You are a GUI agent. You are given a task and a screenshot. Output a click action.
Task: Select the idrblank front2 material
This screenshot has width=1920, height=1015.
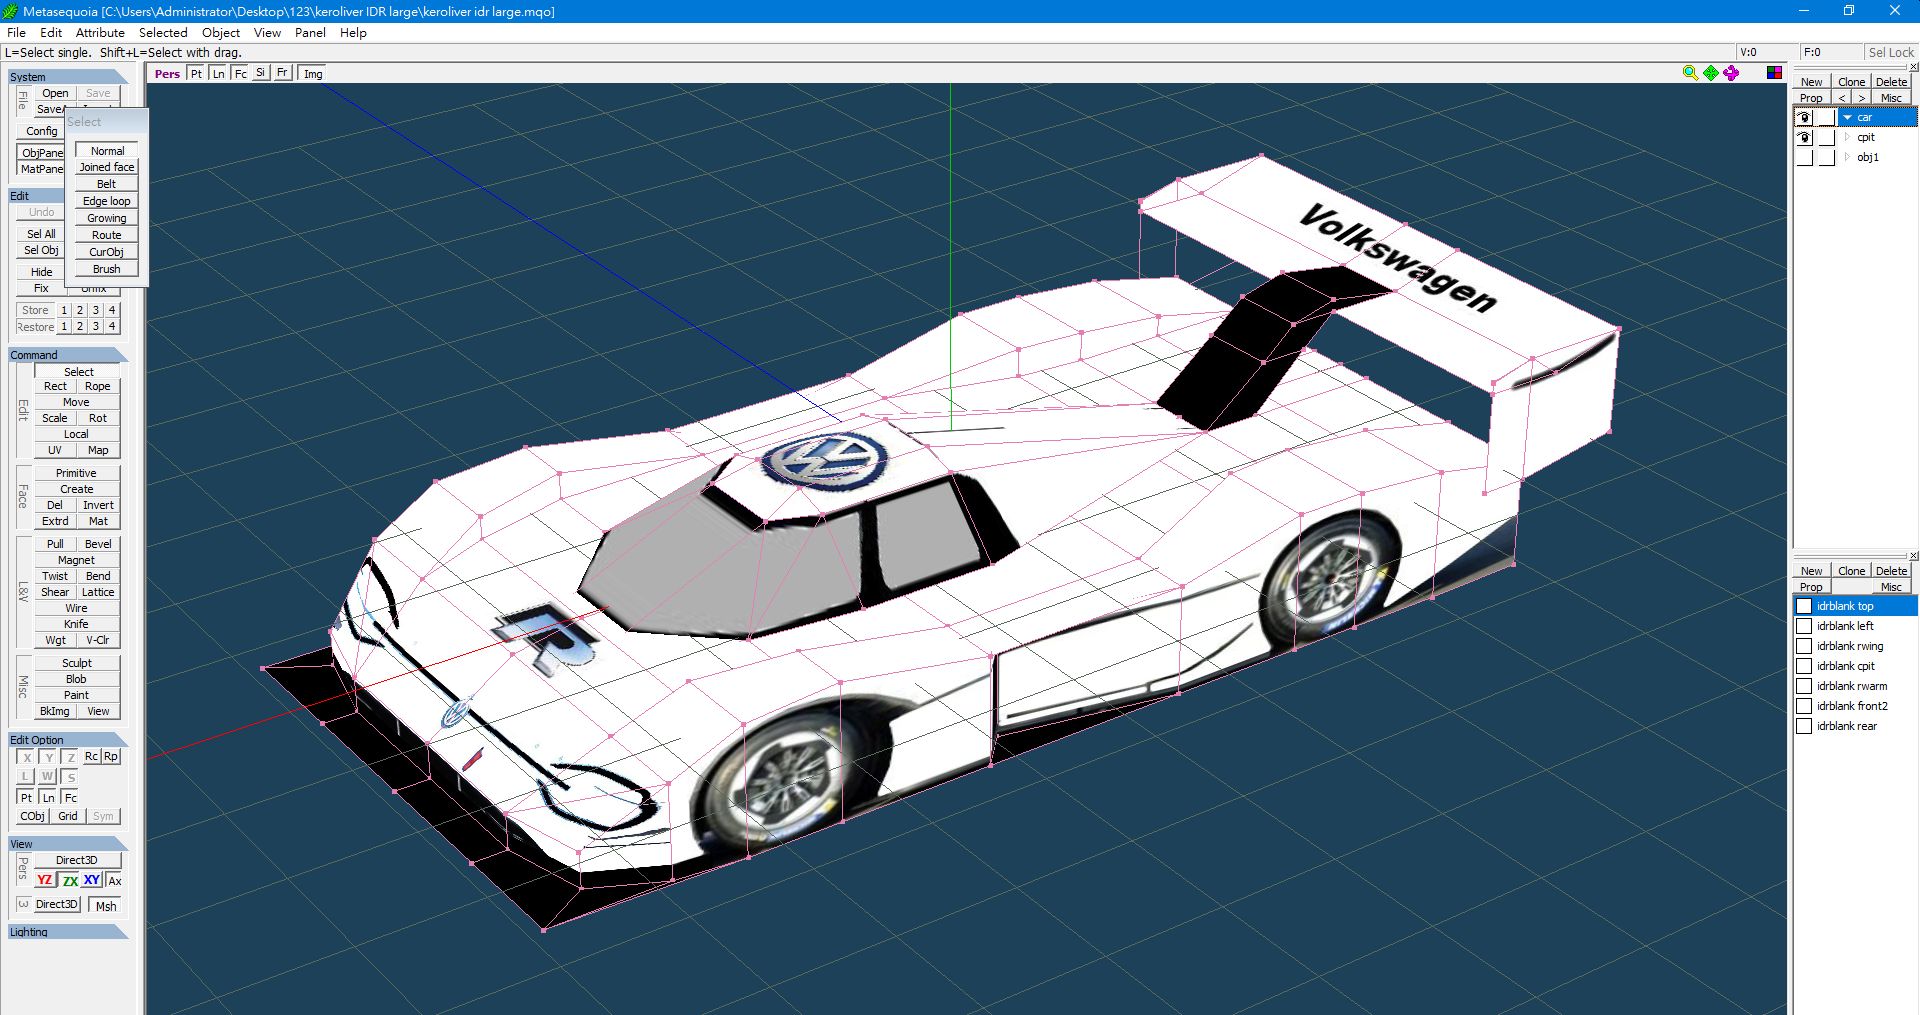pos(1852,706)
